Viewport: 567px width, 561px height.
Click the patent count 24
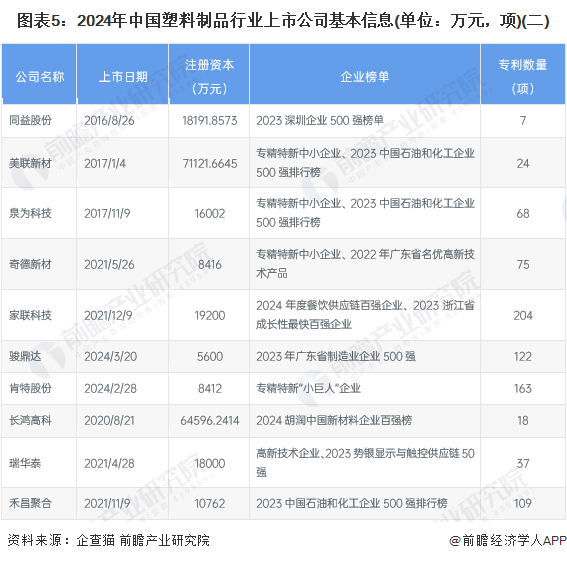point(523,163)
